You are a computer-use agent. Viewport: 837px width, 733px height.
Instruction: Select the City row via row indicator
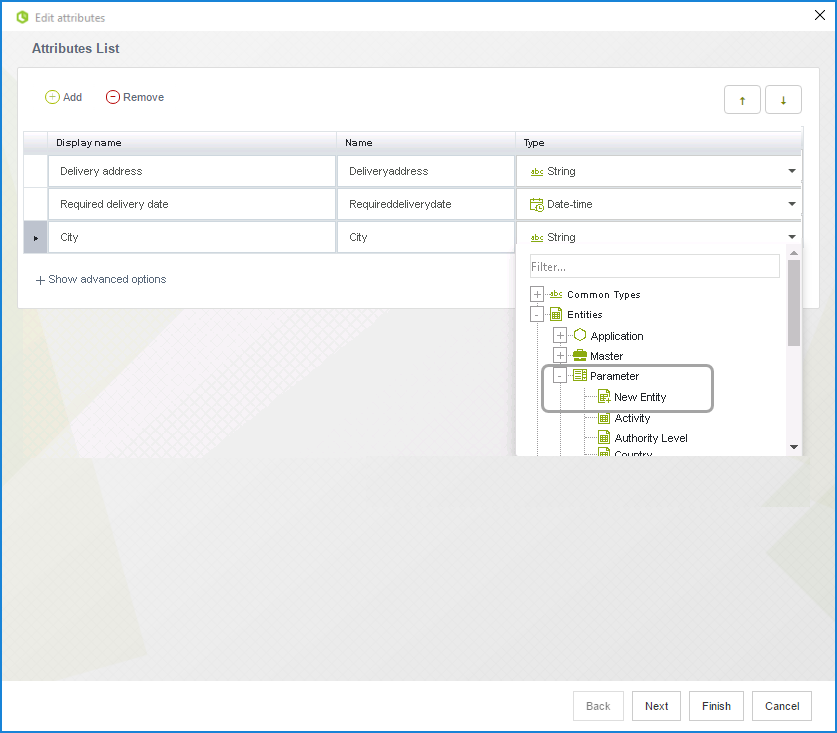(36, 238)
